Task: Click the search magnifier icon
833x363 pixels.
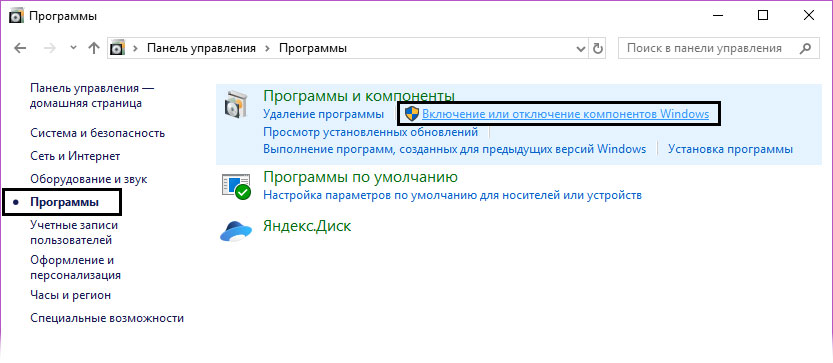Action: coord(805,48)
